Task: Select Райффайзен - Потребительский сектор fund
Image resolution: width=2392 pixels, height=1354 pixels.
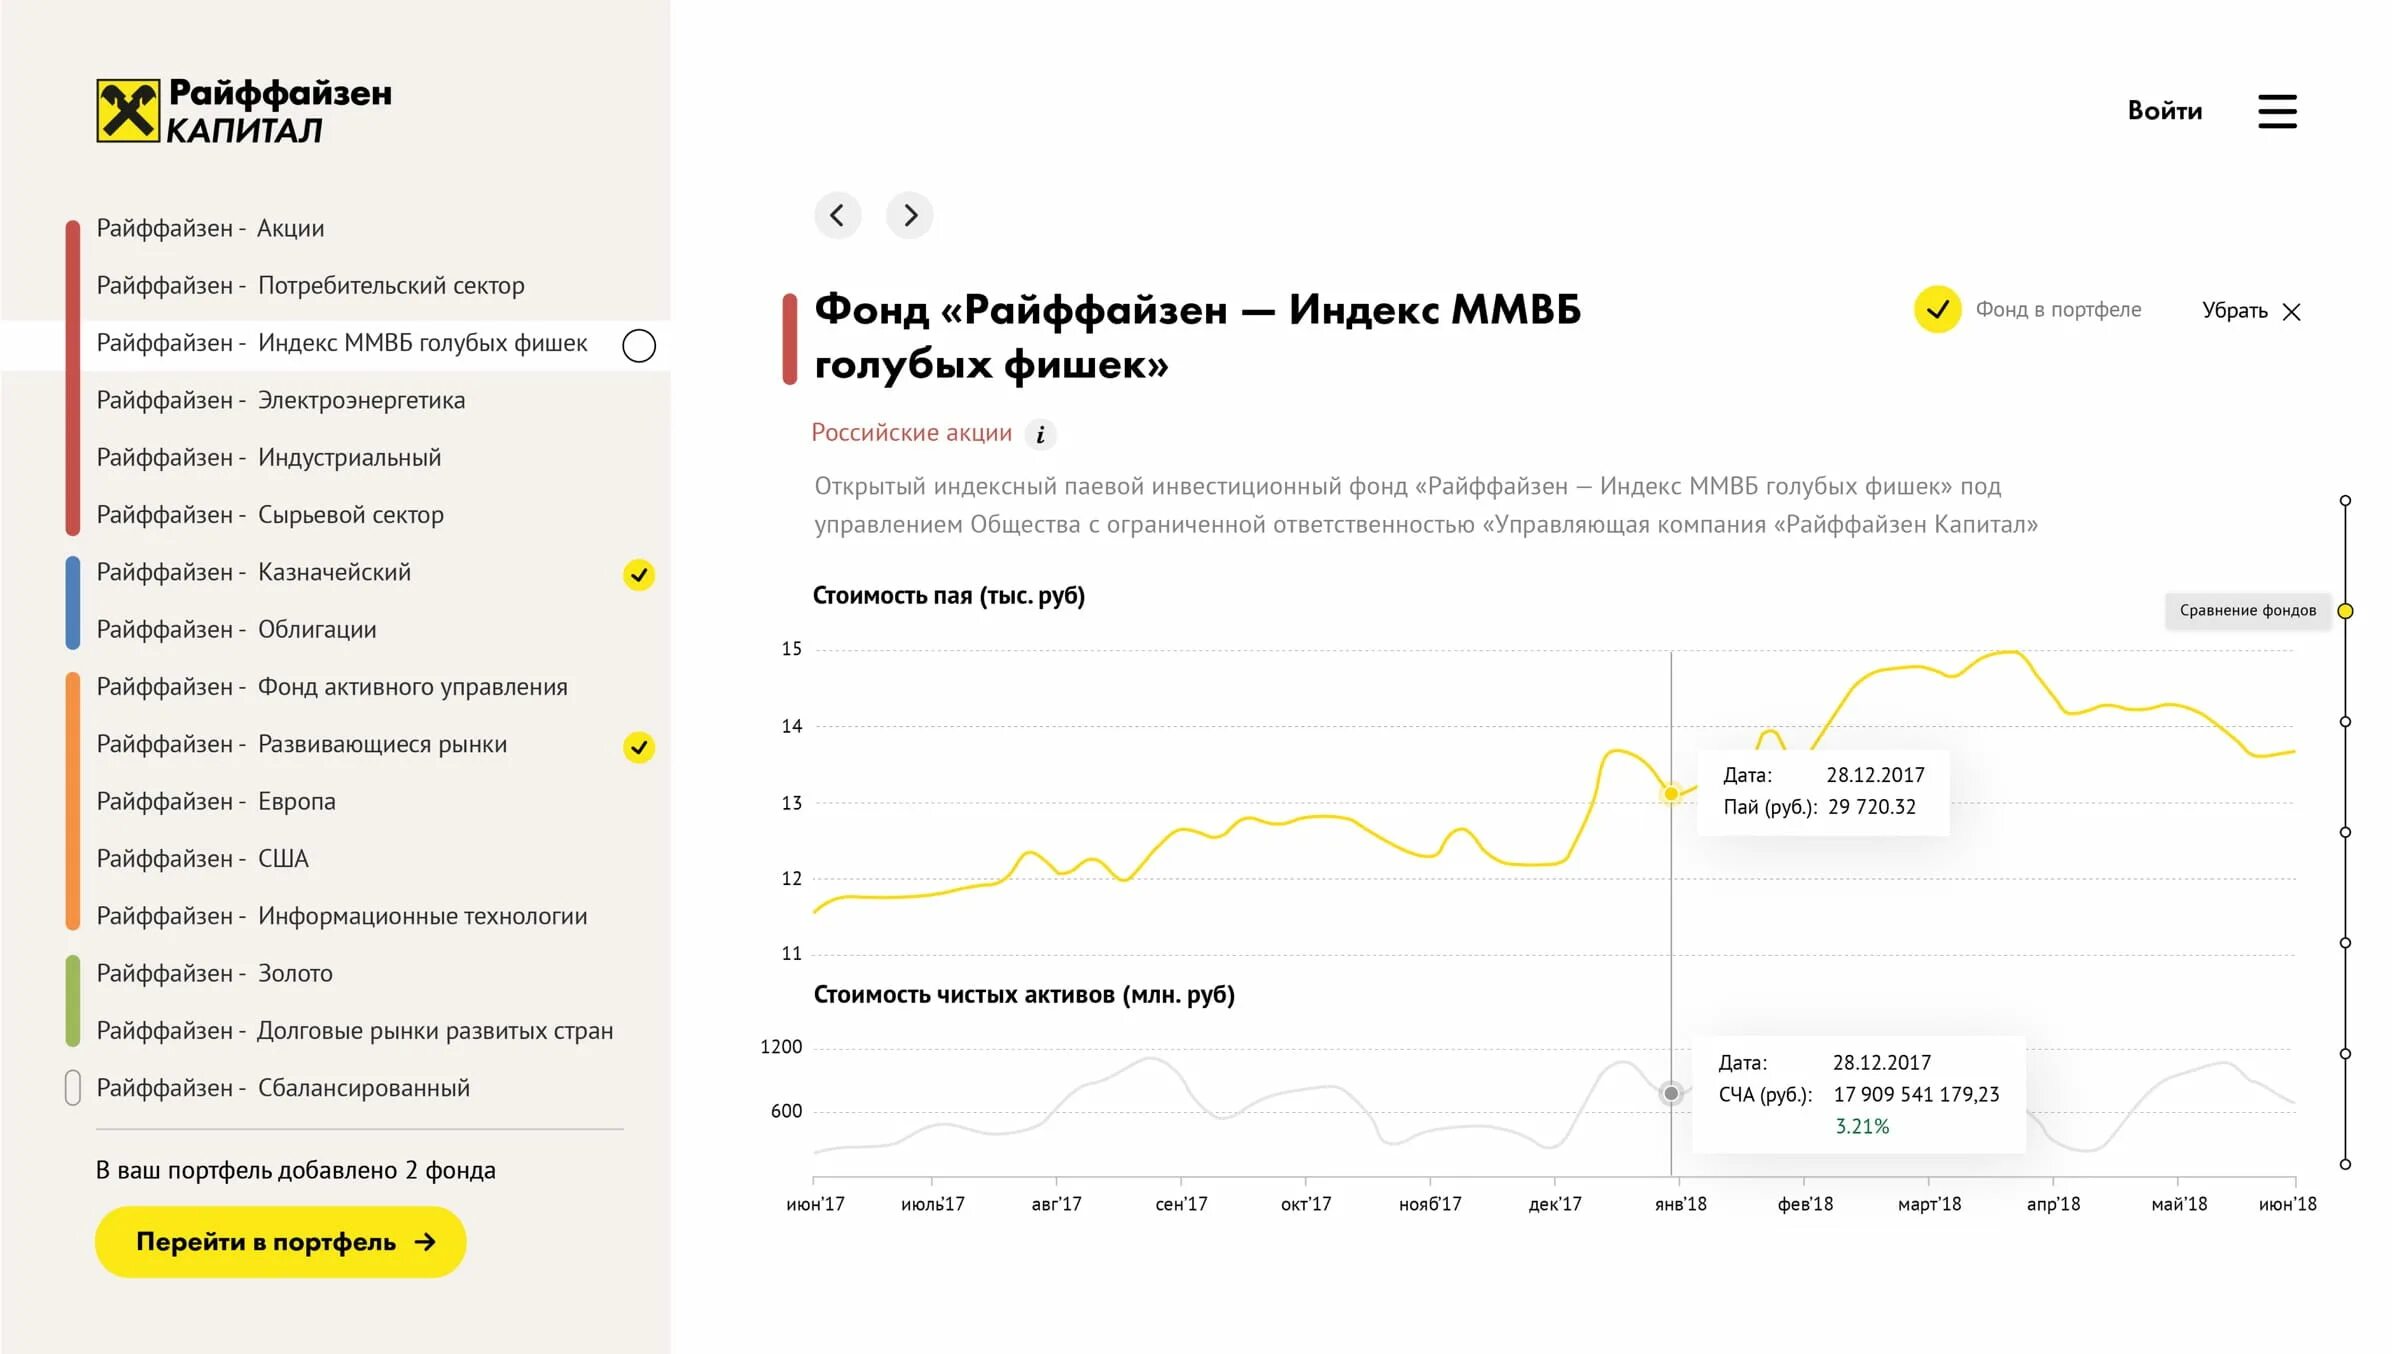Action: [x=310, y=286]
